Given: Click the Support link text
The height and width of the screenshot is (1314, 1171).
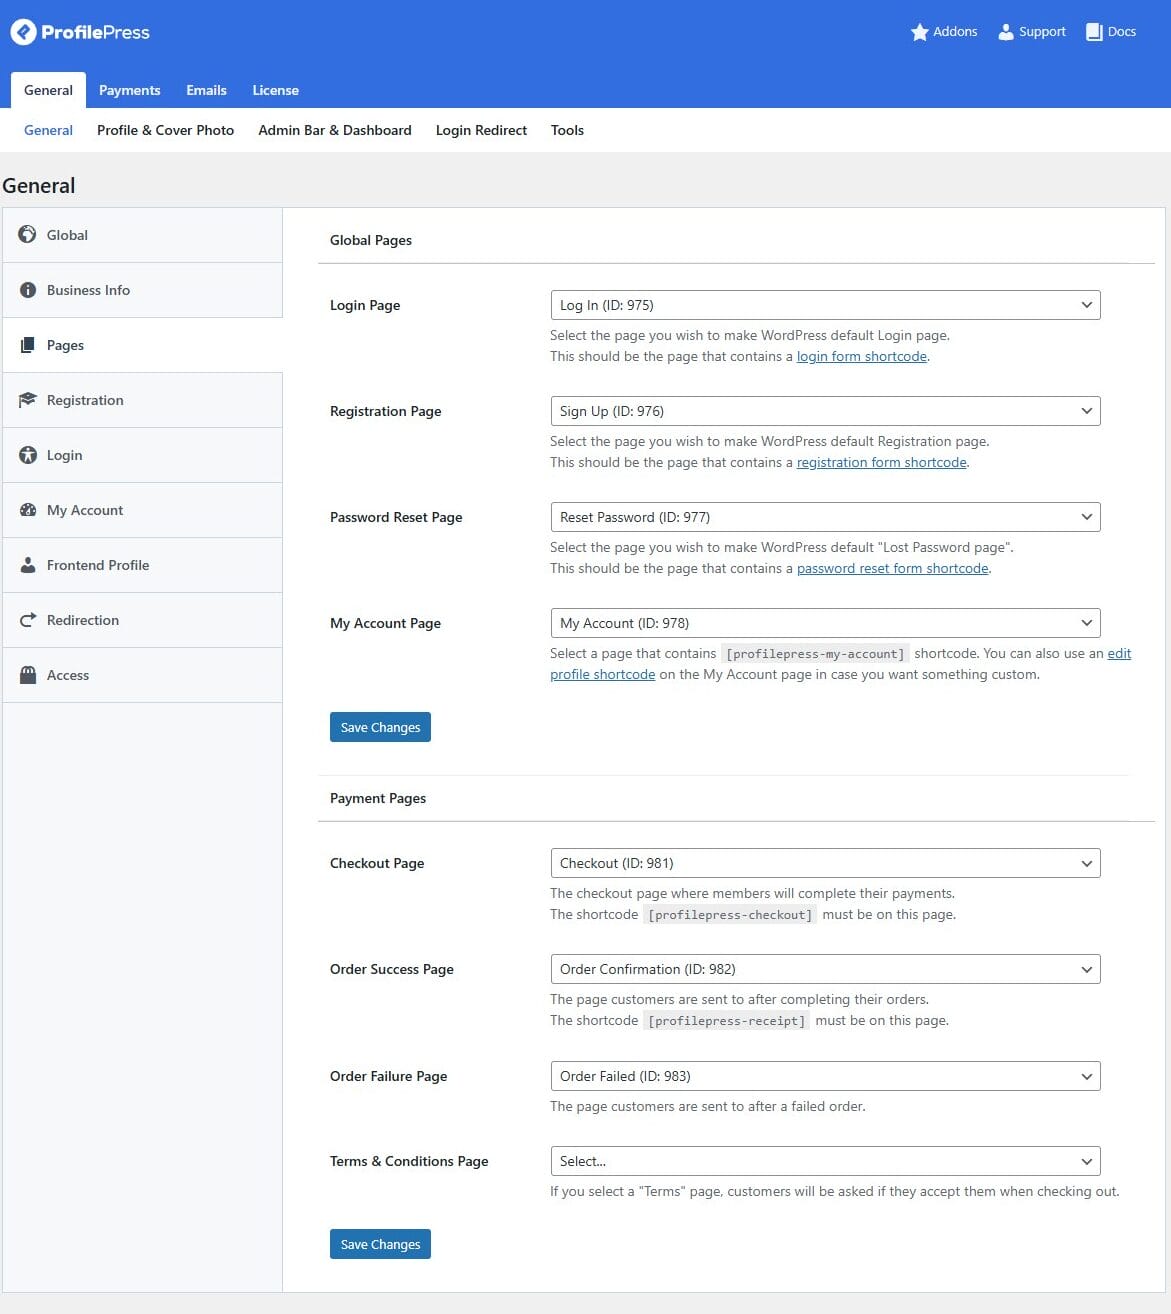Looking at the screenshot, I should coord(1042,32).
